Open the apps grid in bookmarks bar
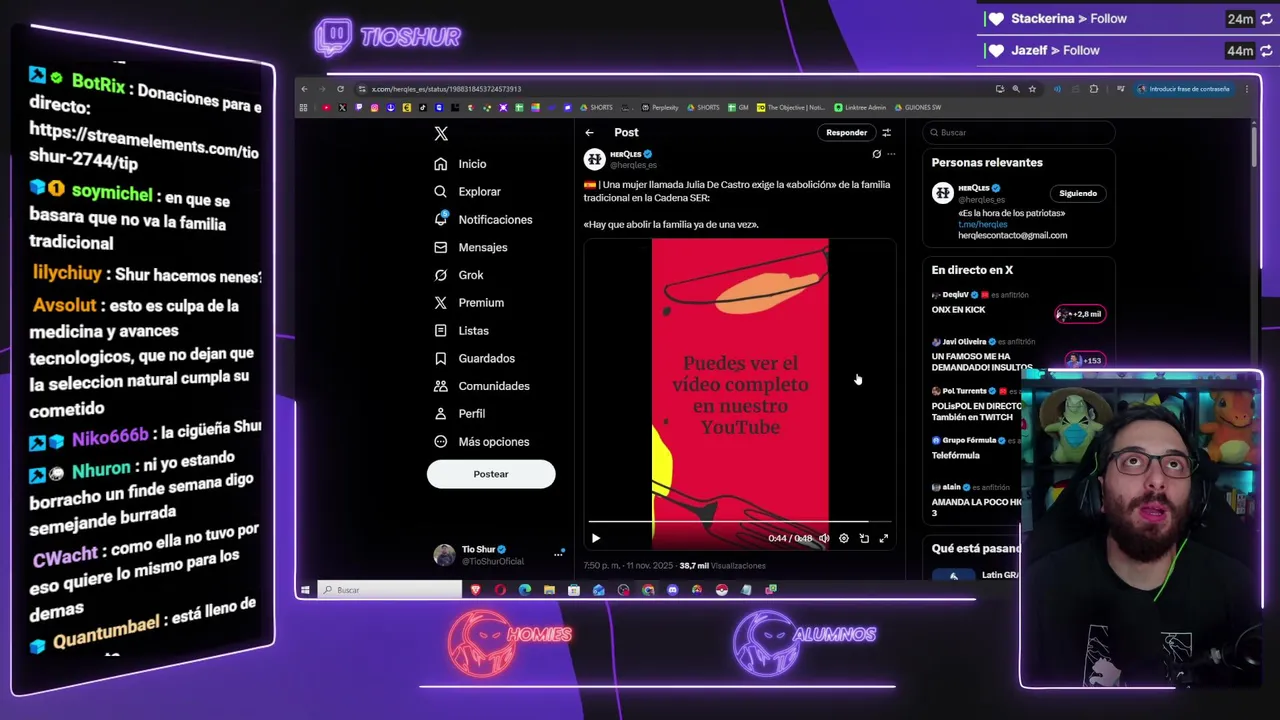 coord(303,107)
